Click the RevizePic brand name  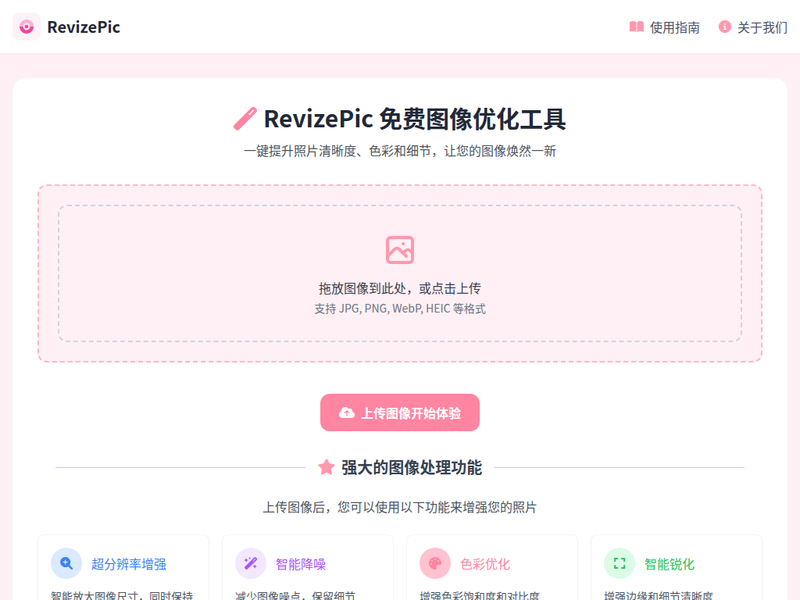(84, 27)
